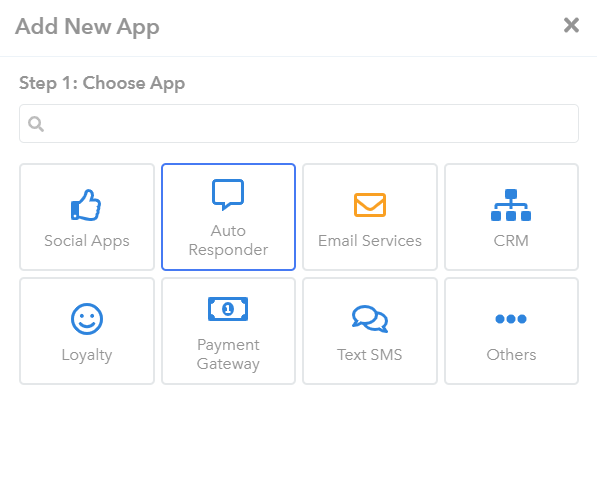The height and width of the screenshot is (494, 597).
Task: Open the Others category label
Action: pos(511,355)
